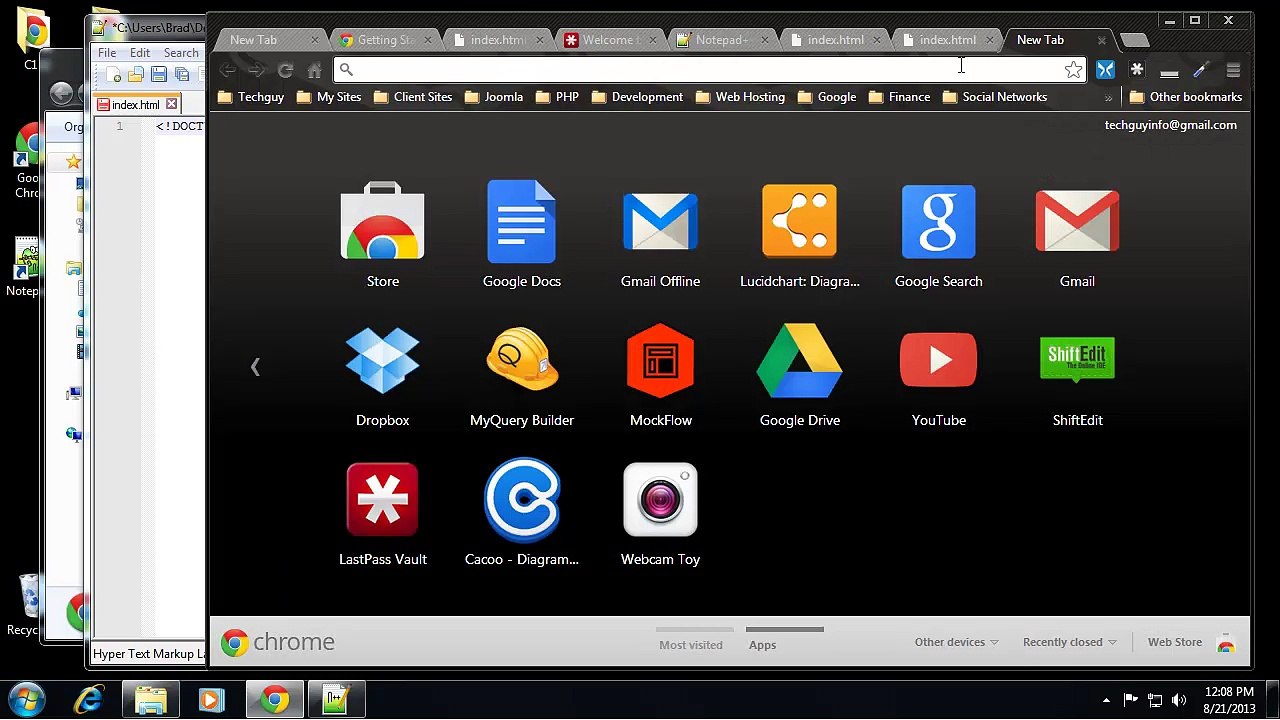Open the File menu in Notepad++
Screen dimensions: 1280x720
click(x=107, y=53)
